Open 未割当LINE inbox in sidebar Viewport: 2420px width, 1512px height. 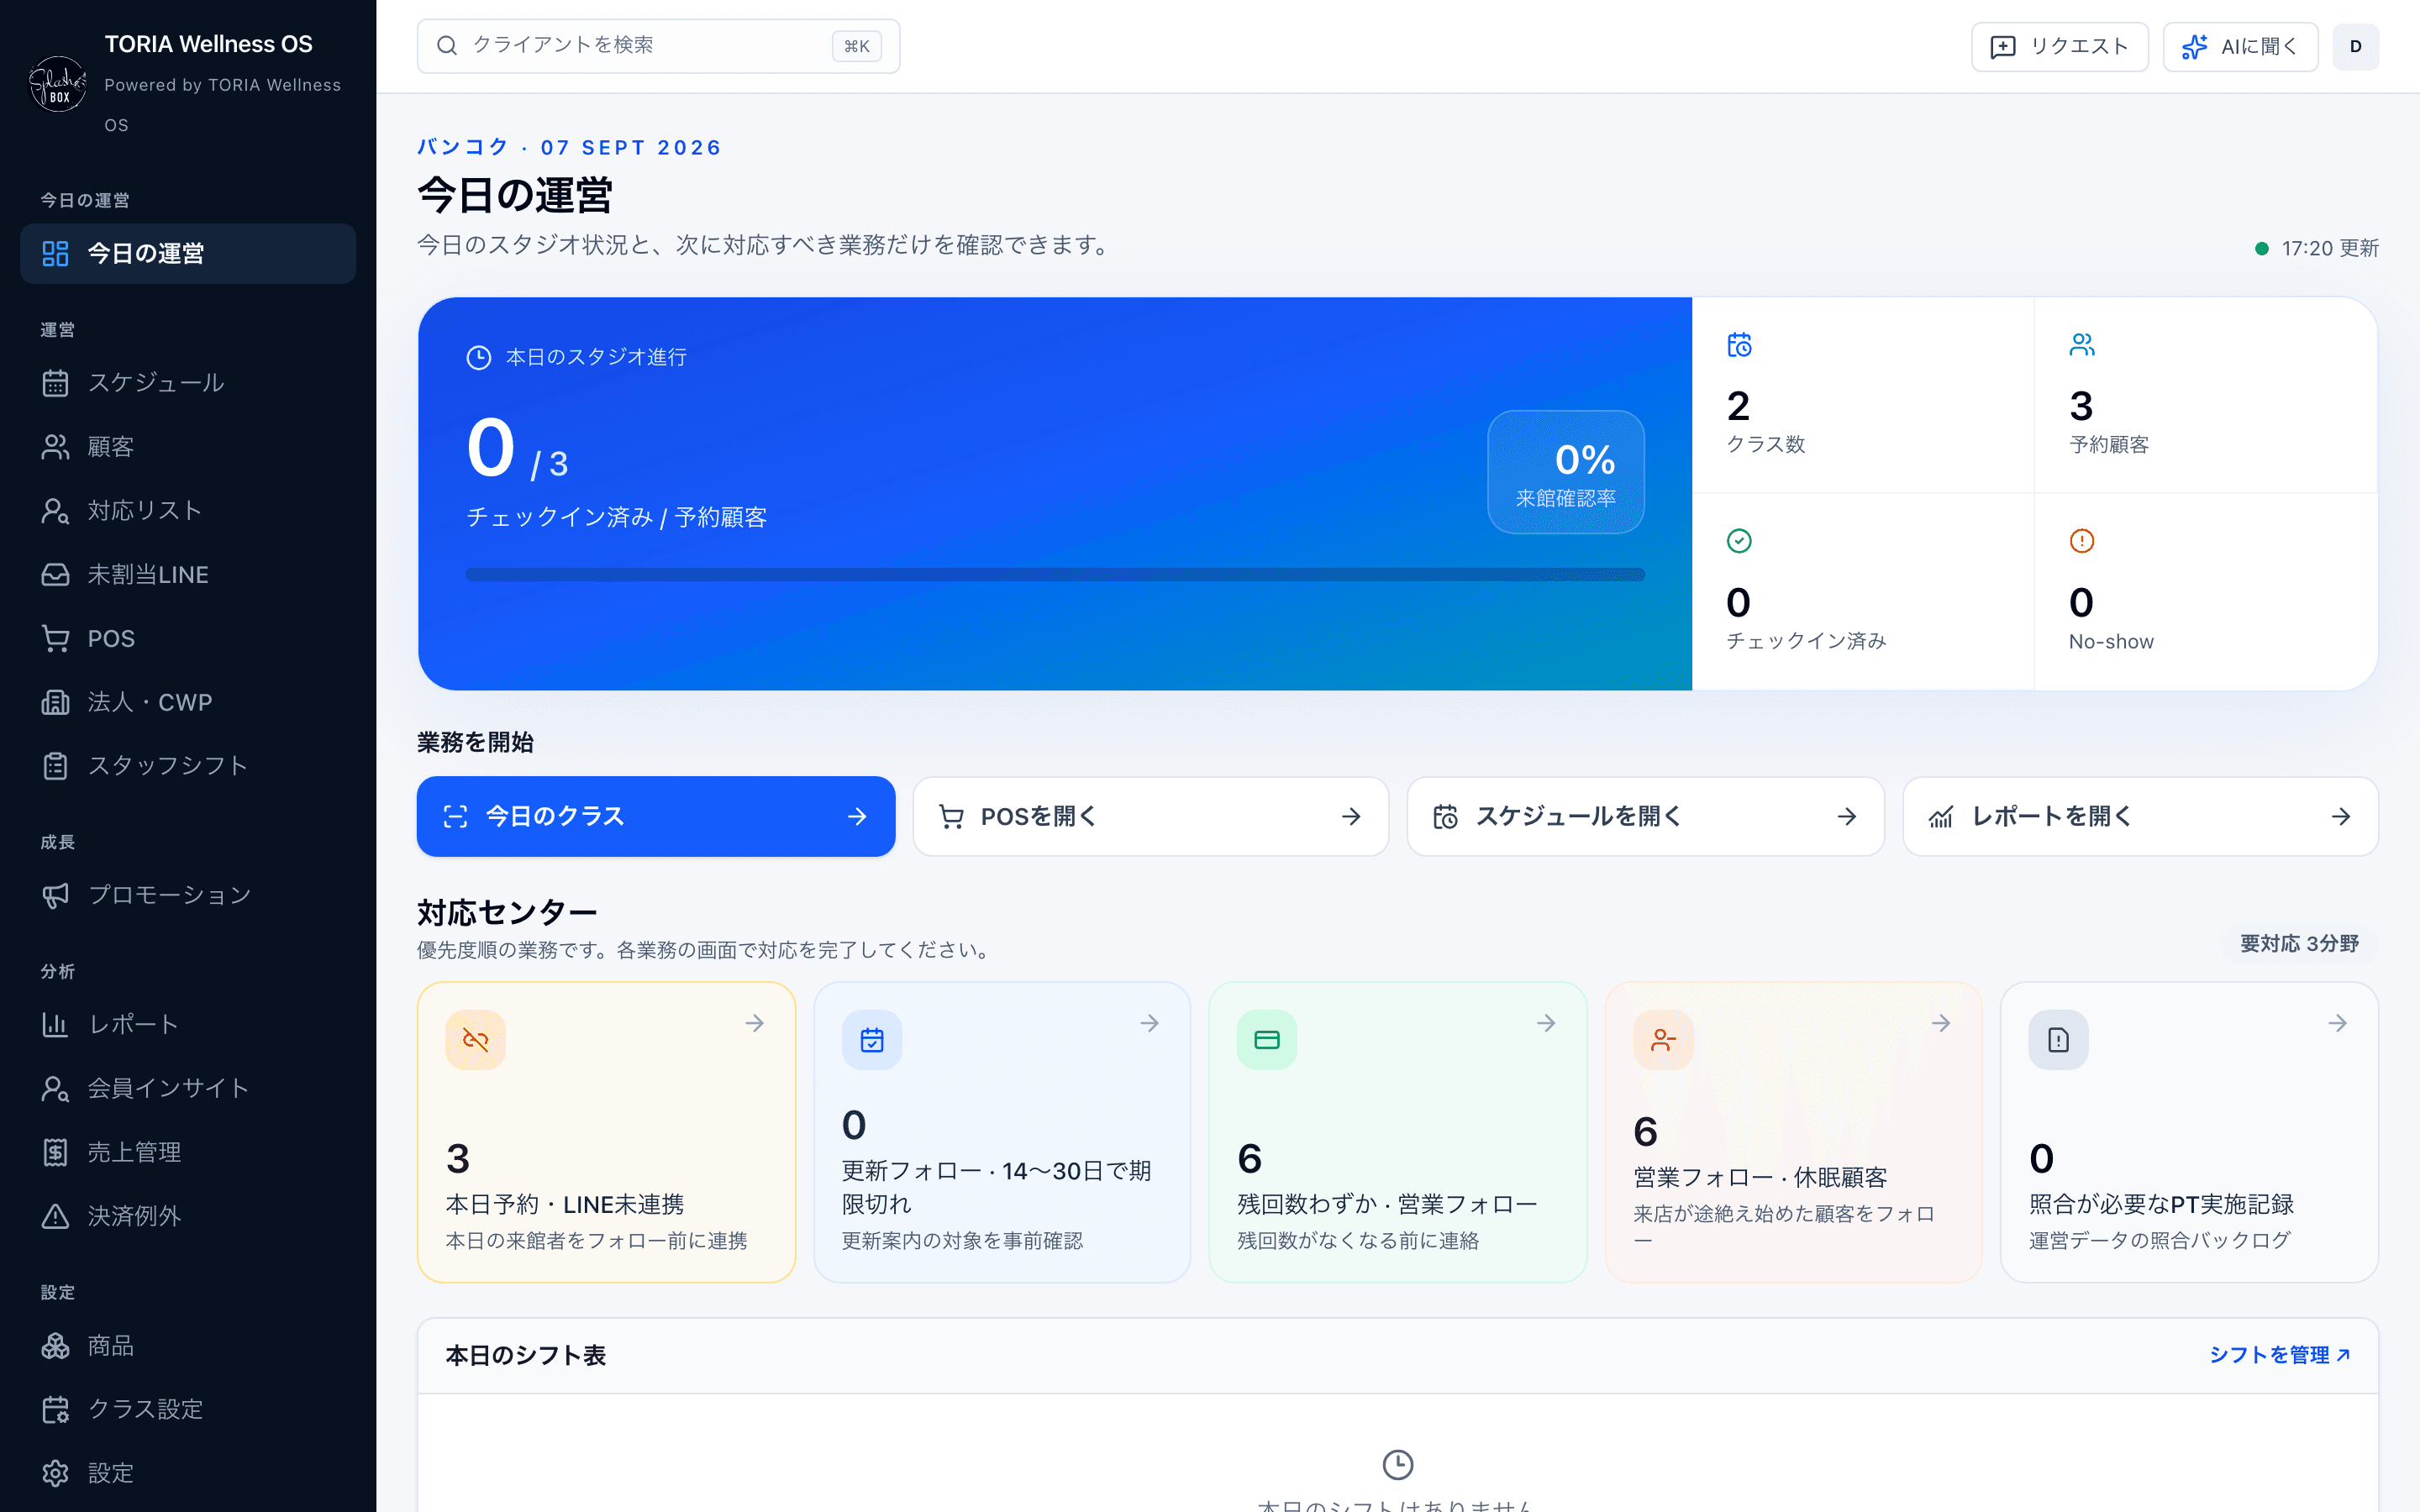click(x=187, y=574)
